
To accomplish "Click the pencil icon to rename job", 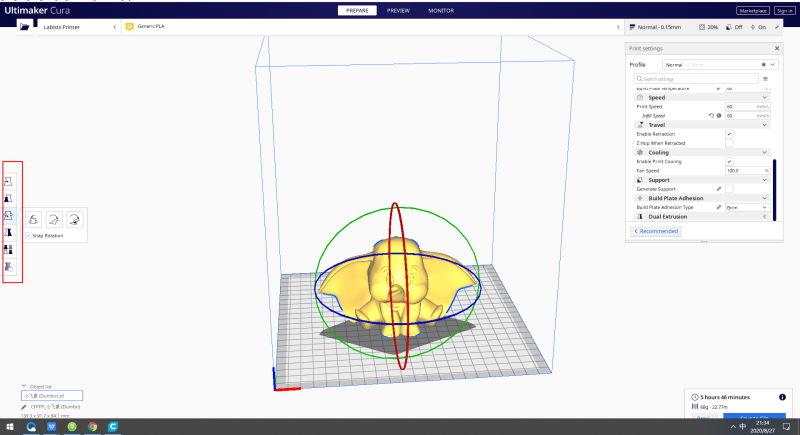I will [23, 407].
